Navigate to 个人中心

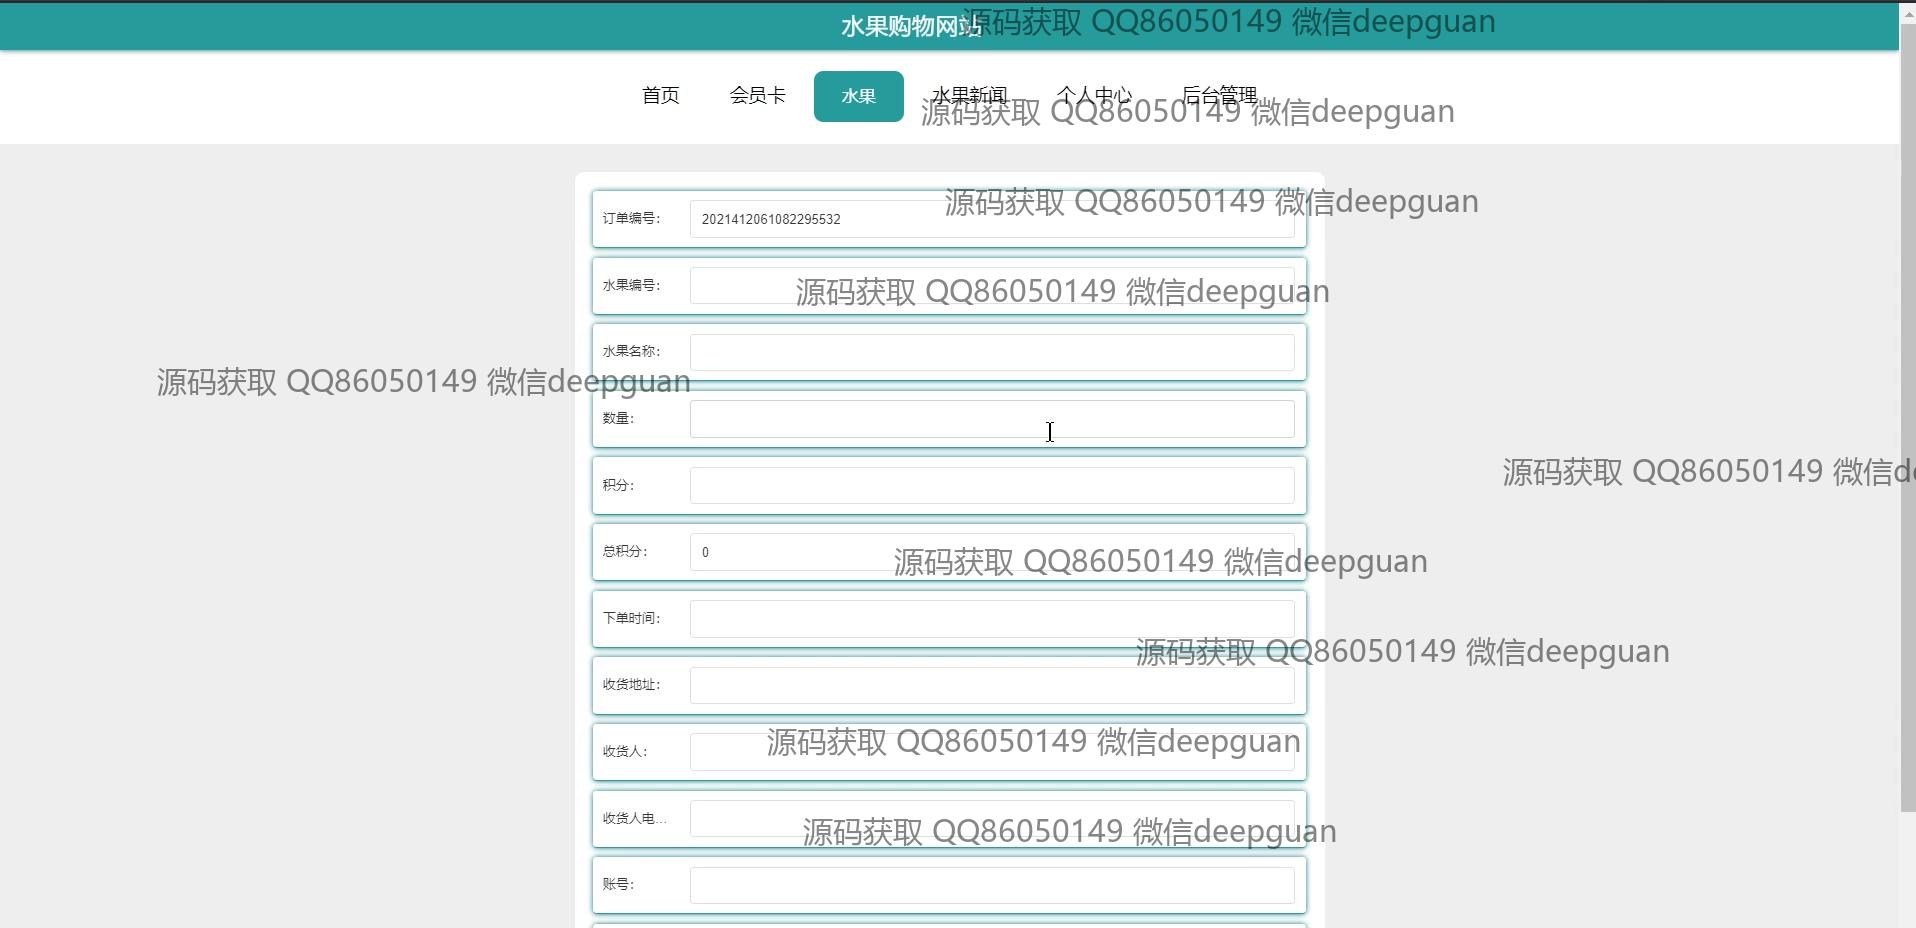coord(1093,96)
